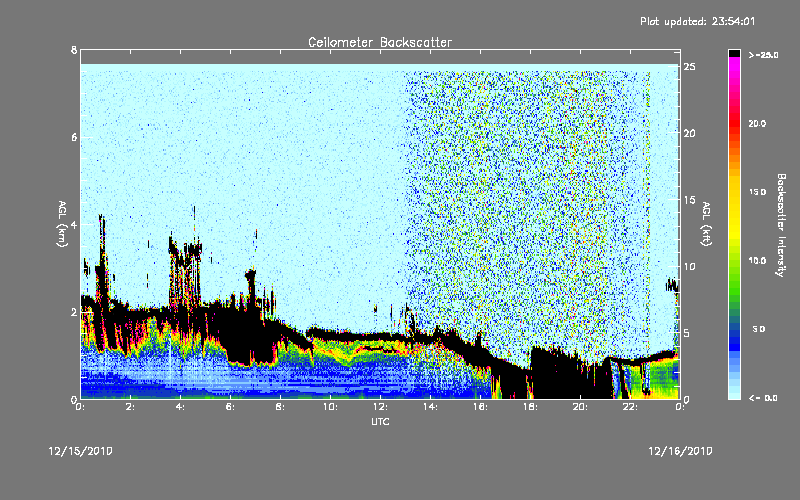This screenshot has height=500, width=800.
Task: Click the "22:" UTC hour tick label
Action: tap(630, 407)
